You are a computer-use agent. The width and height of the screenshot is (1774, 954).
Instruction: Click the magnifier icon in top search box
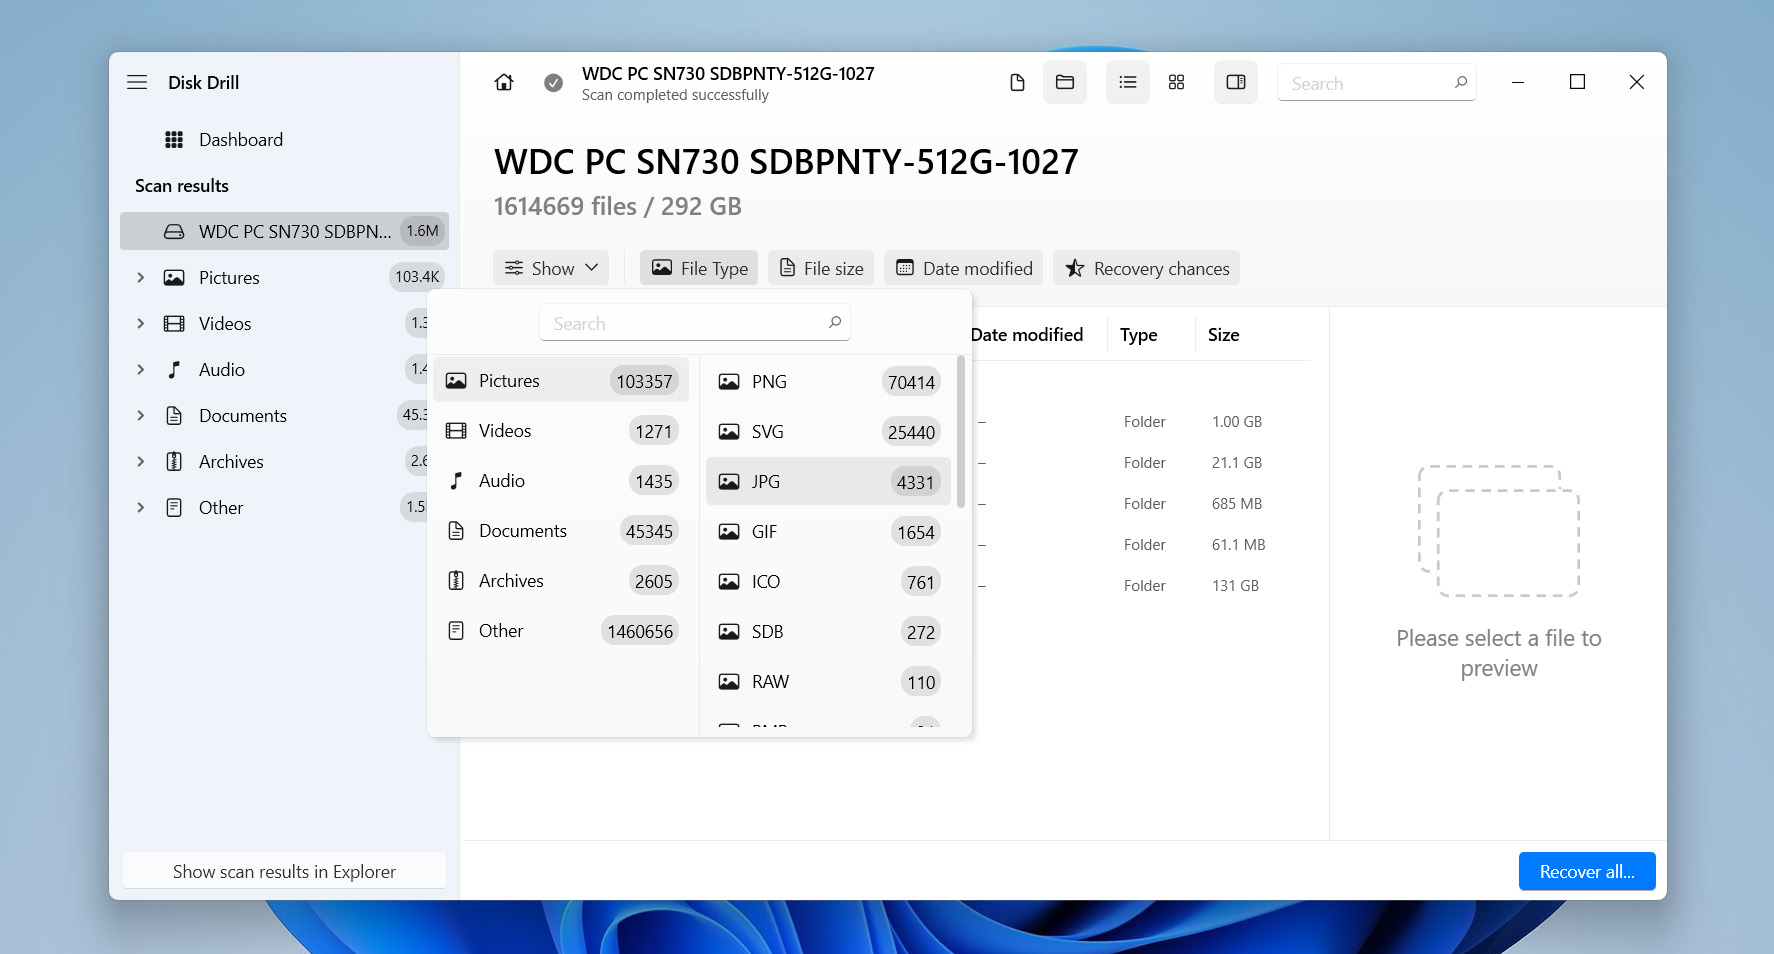[1460, 82]
